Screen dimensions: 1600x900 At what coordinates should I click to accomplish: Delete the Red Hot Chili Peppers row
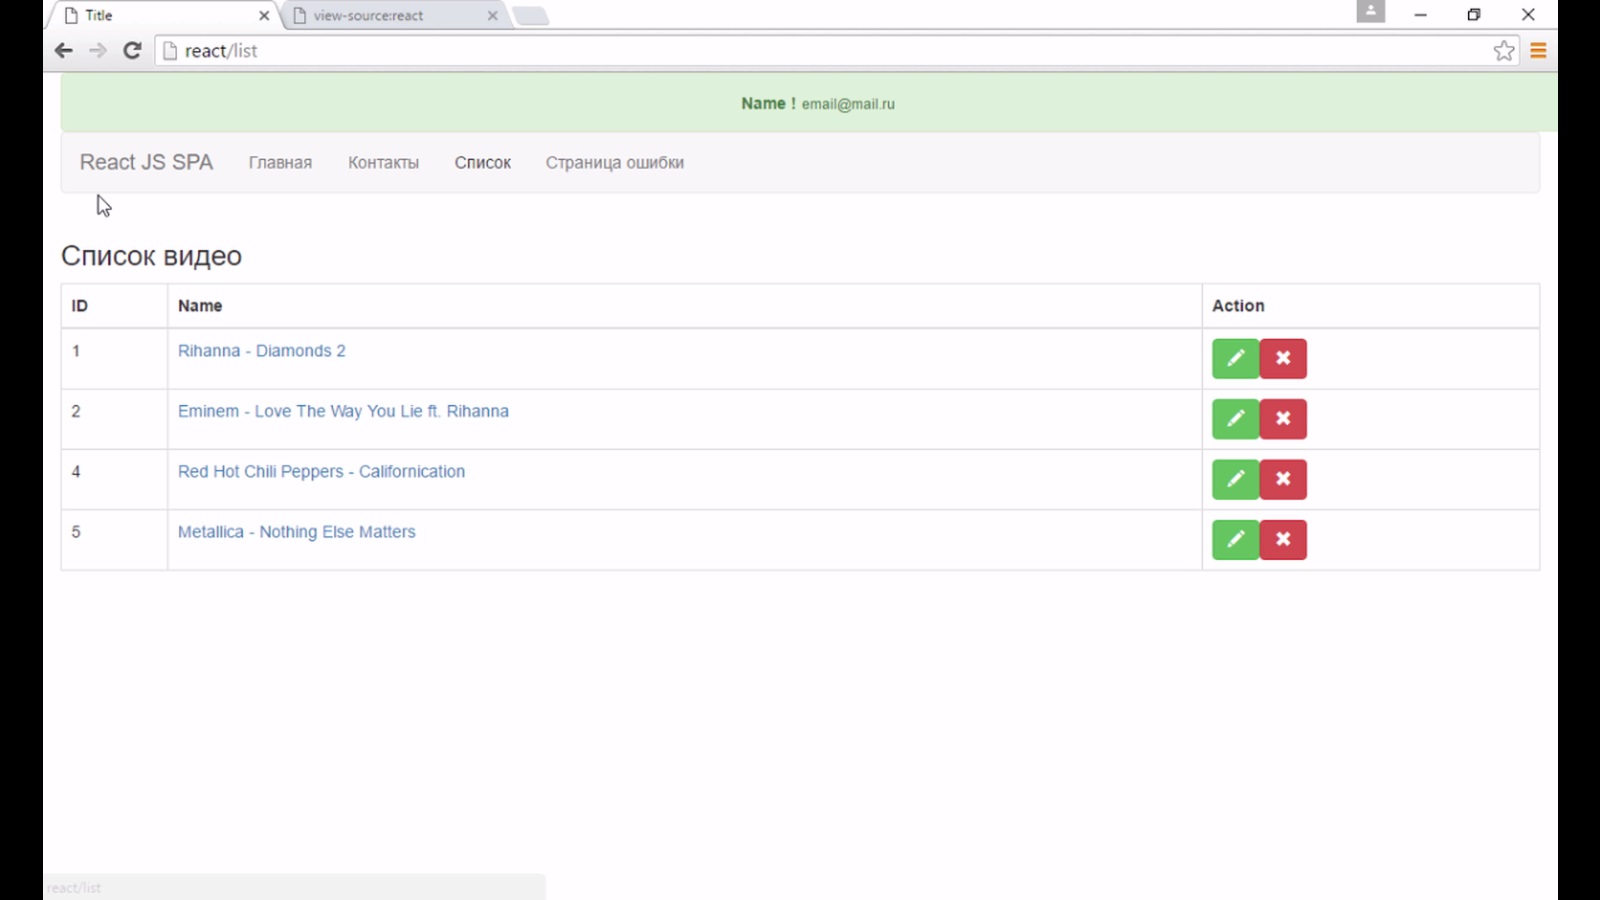(x=1283, y=479)
